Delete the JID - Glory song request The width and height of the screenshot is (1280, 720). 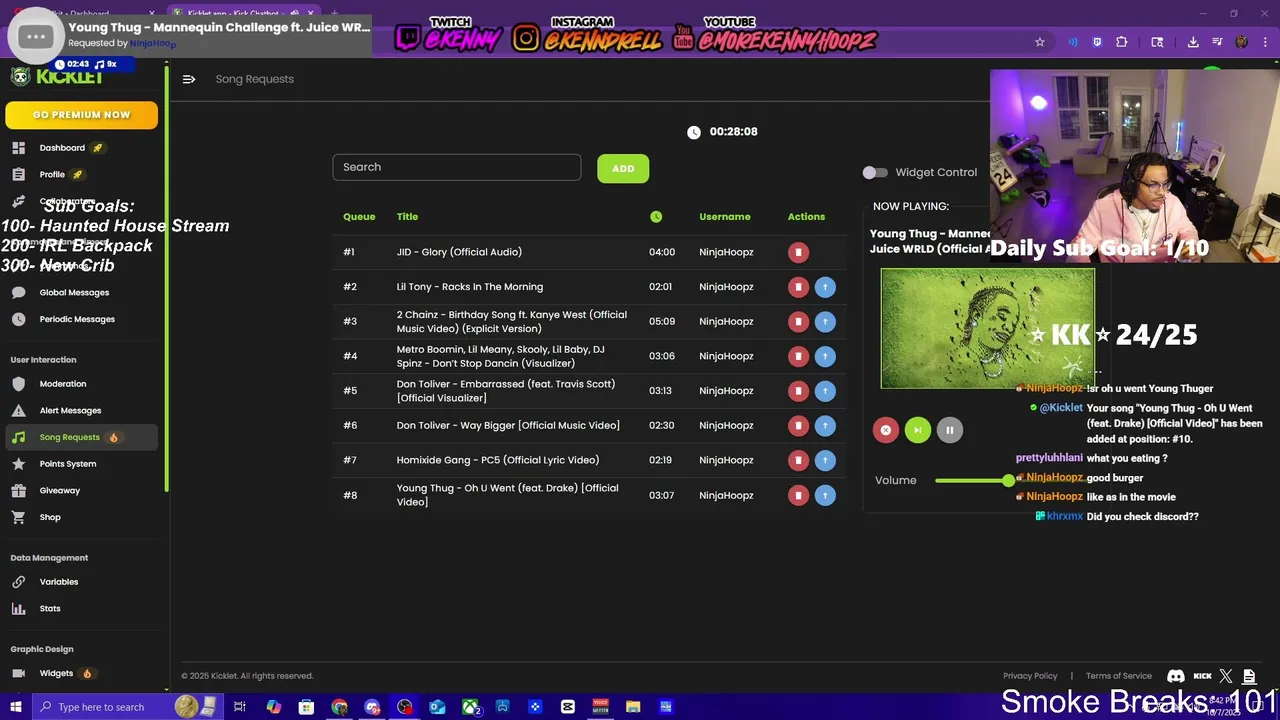coord(798,252)
